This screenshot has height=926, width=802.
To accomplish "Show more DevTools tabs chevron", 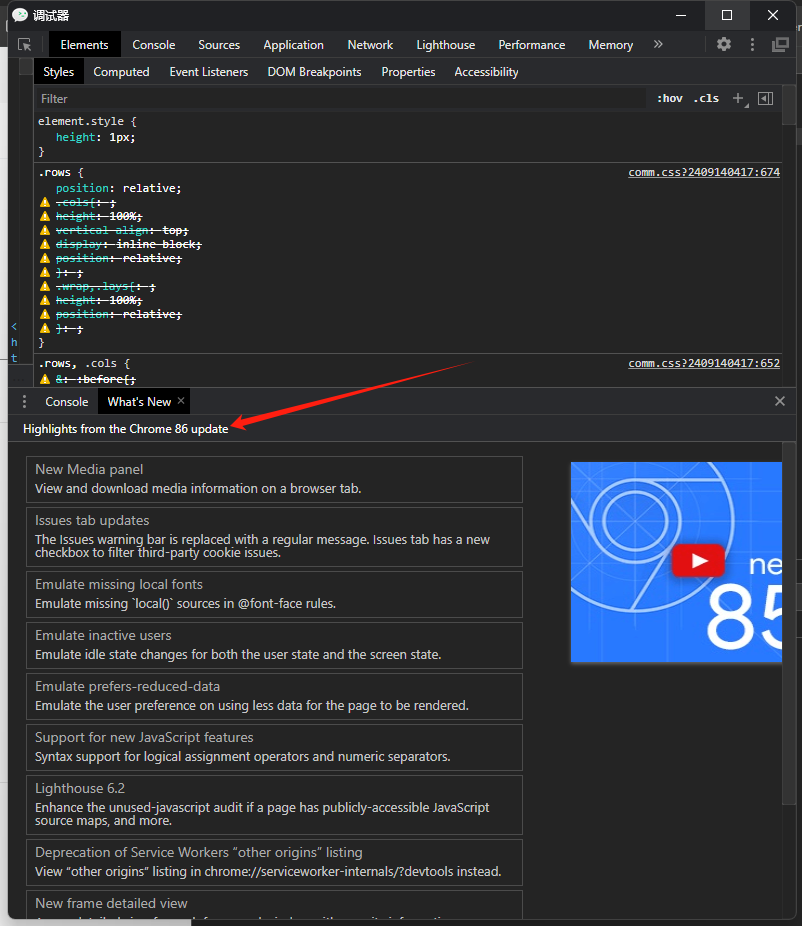I will point(658,44).
